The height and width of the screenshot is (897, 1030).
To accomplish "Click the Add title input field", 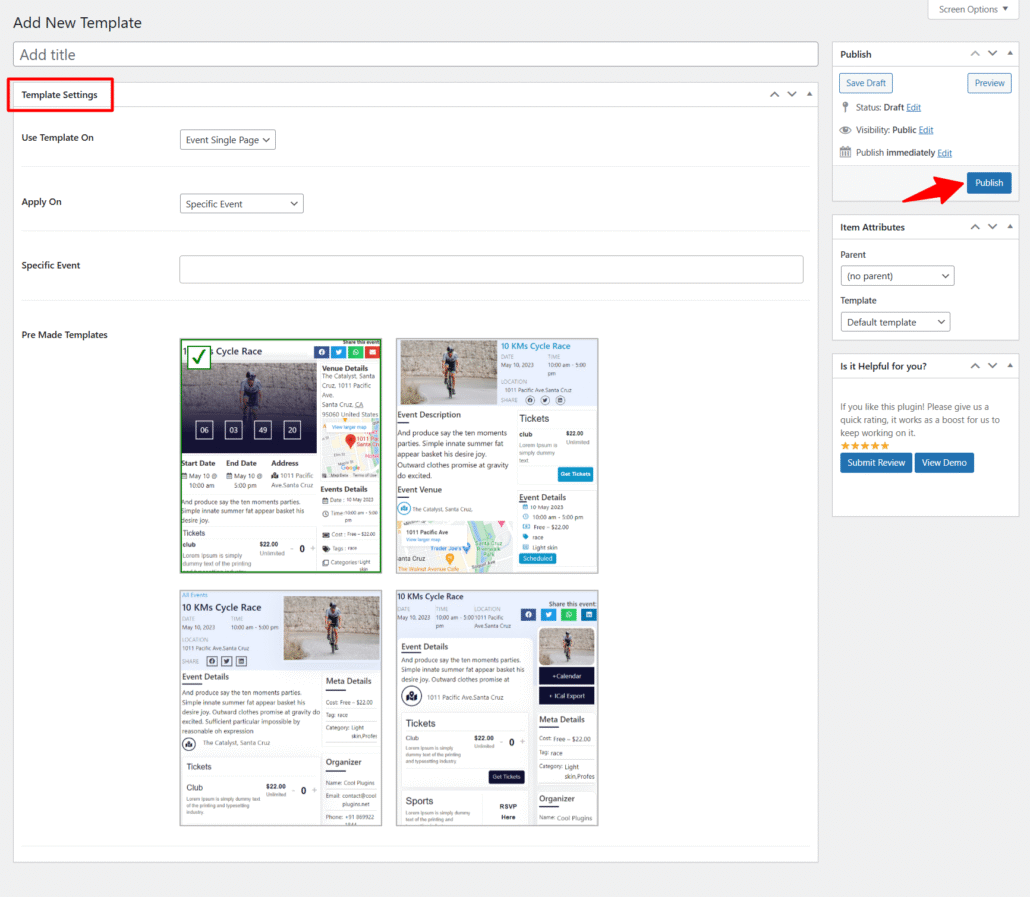I will point(415,54).
